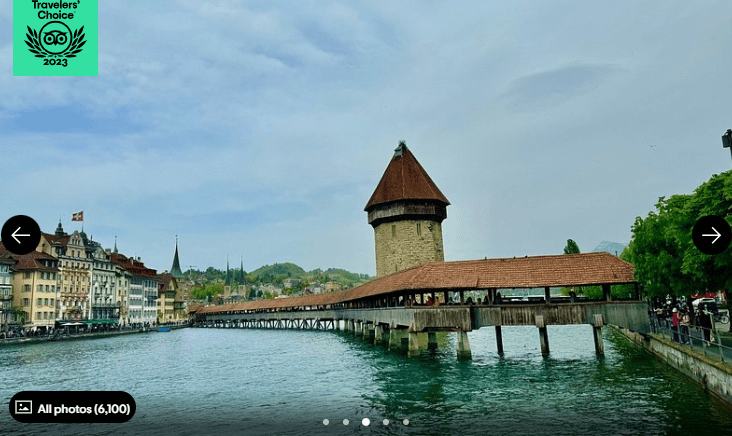Click the "2023" year text on badge
This screenshot has height=436, width=732.
[55, 62]
